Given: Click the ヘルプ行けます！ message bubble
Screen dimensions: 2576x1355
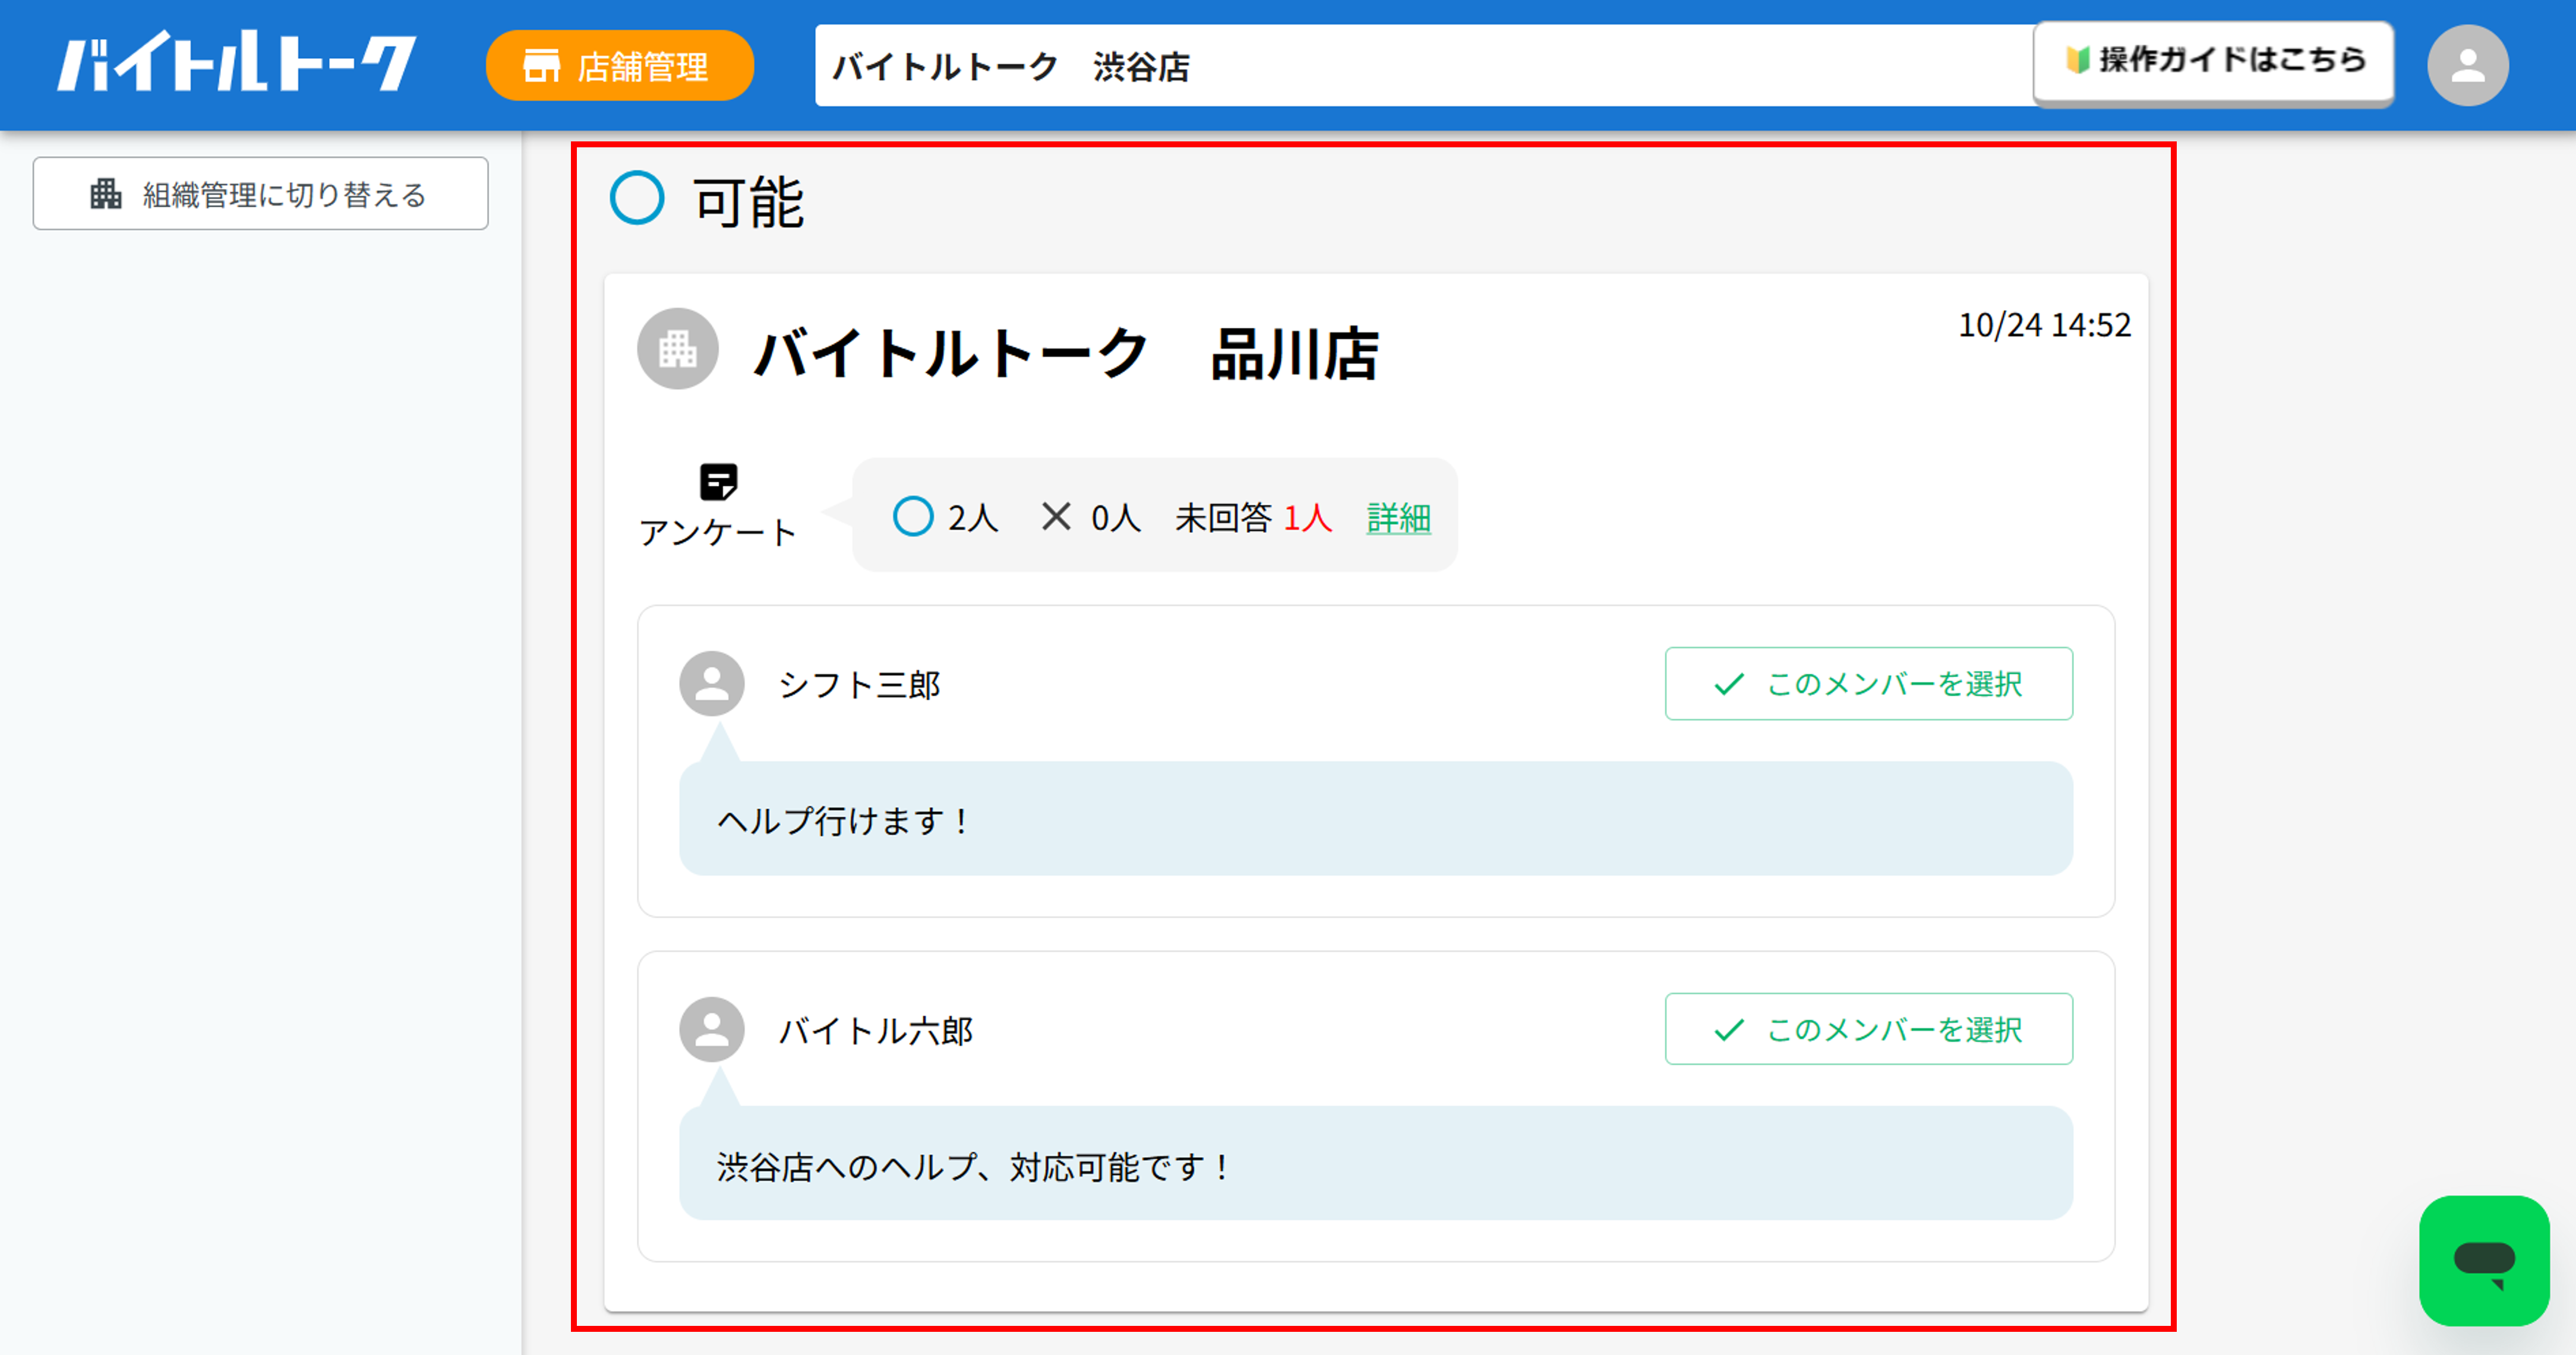Looking at the screenshot, I should click(x=1376, y=819).
